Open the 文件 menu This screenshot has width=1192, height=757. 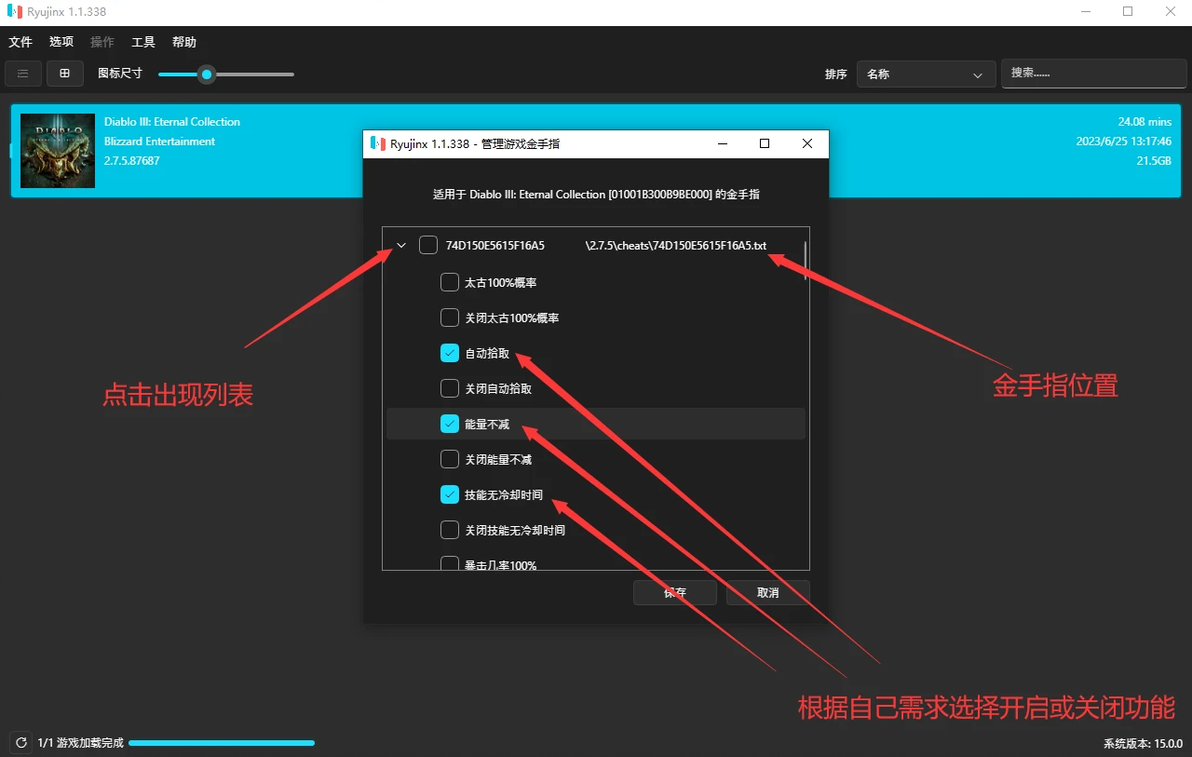[21, 42]
